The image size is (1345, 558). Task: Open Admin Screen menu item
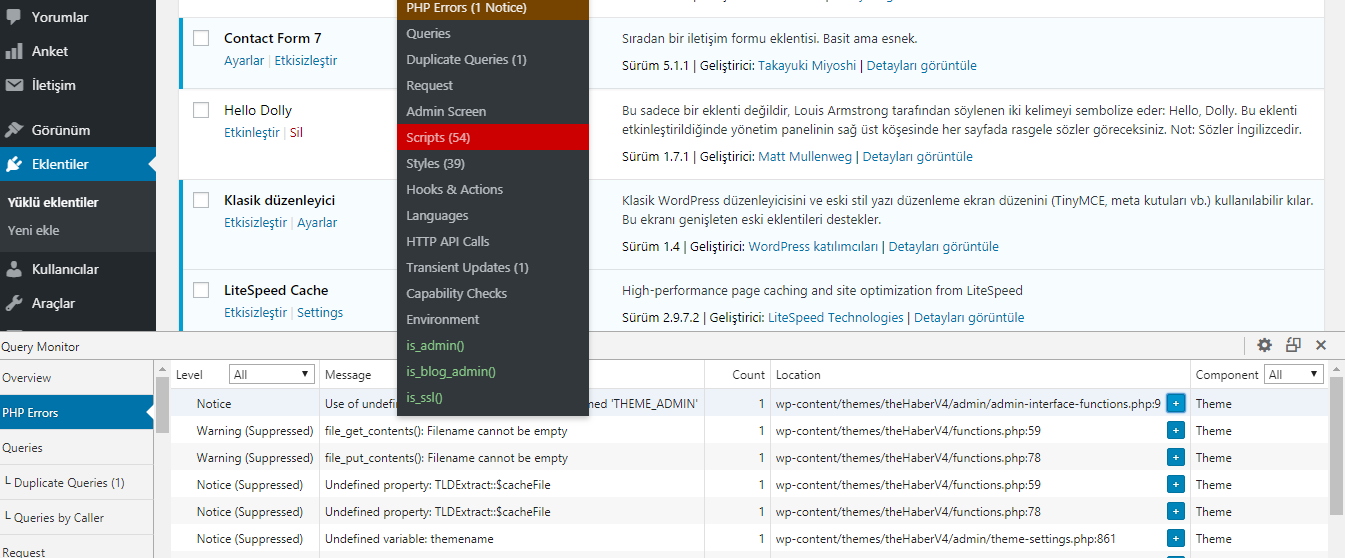[493, 111]
